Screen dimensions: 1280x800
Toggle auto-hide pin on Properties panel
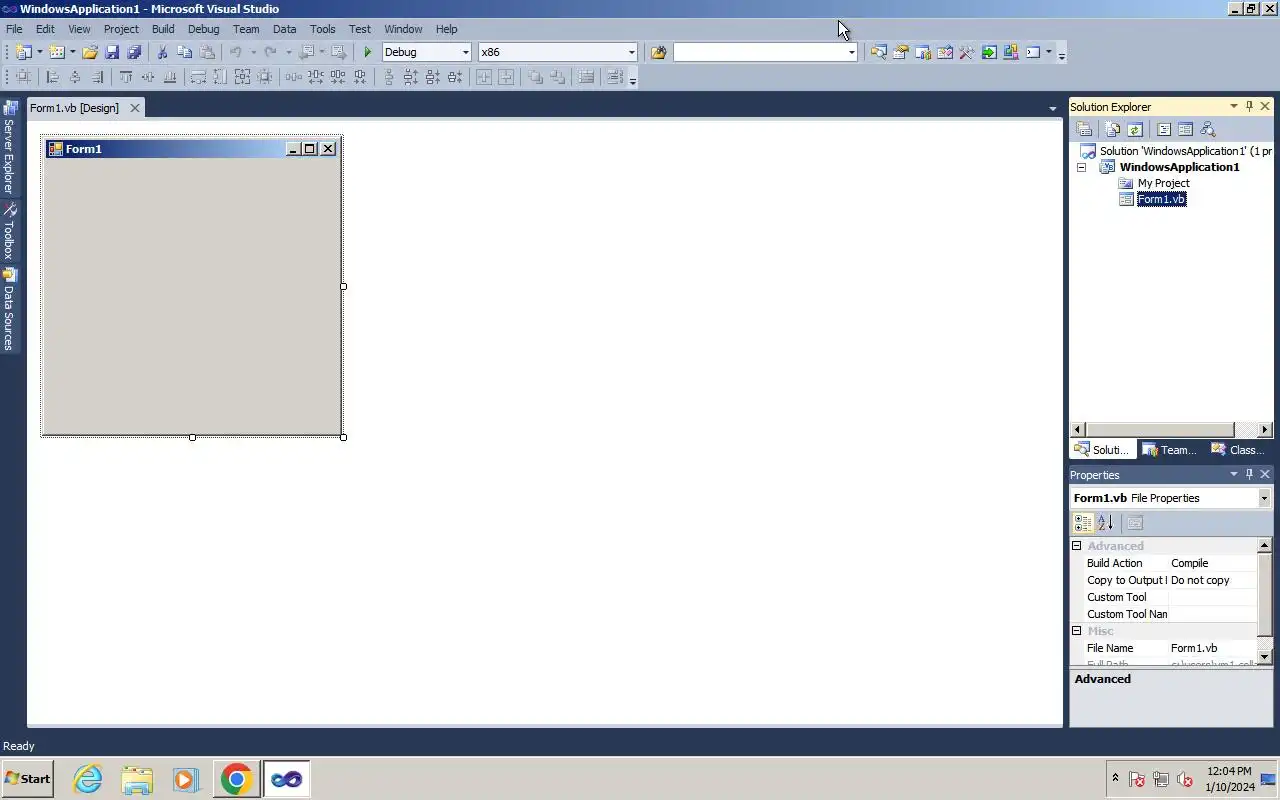tap(1249, 474)
